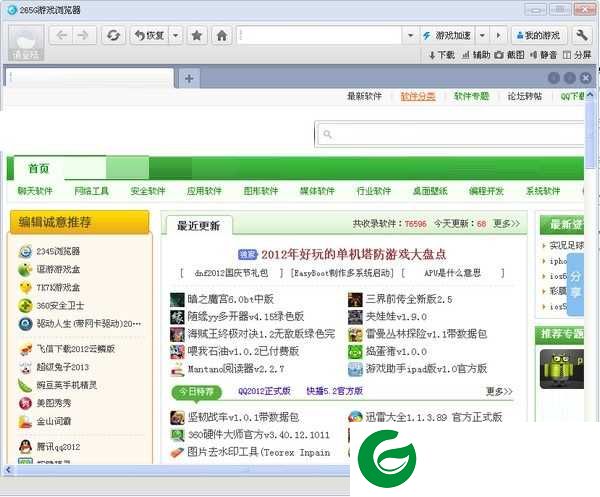Open 媒体软件 category
The height and width of the screenshot is (497, 600).
click(317, 191)
